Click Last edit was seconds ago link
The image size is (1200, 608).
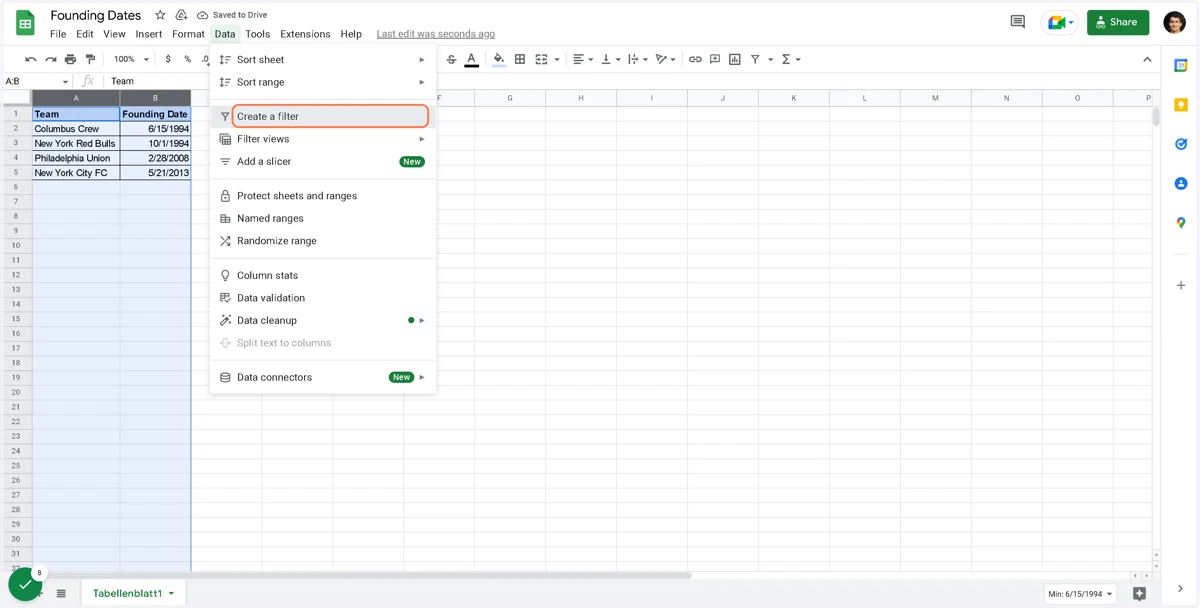(x=435, y=34)
